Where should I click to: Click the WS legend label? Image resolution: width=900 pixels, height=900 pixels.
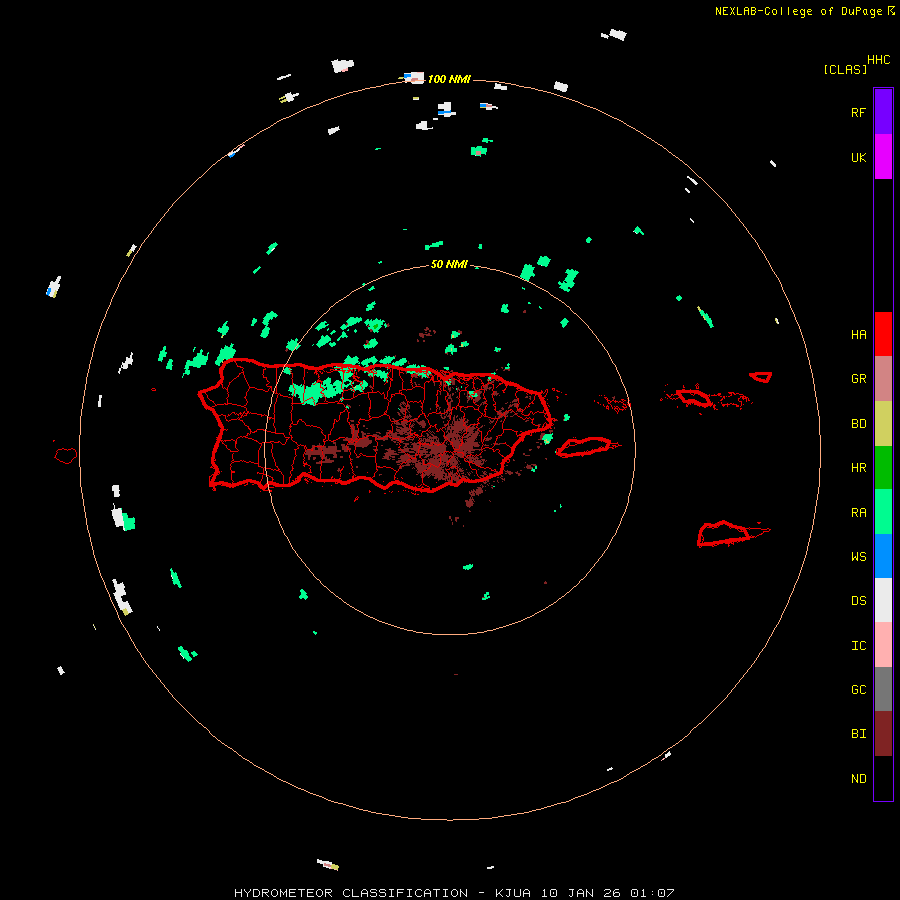(x=858, y=556)
